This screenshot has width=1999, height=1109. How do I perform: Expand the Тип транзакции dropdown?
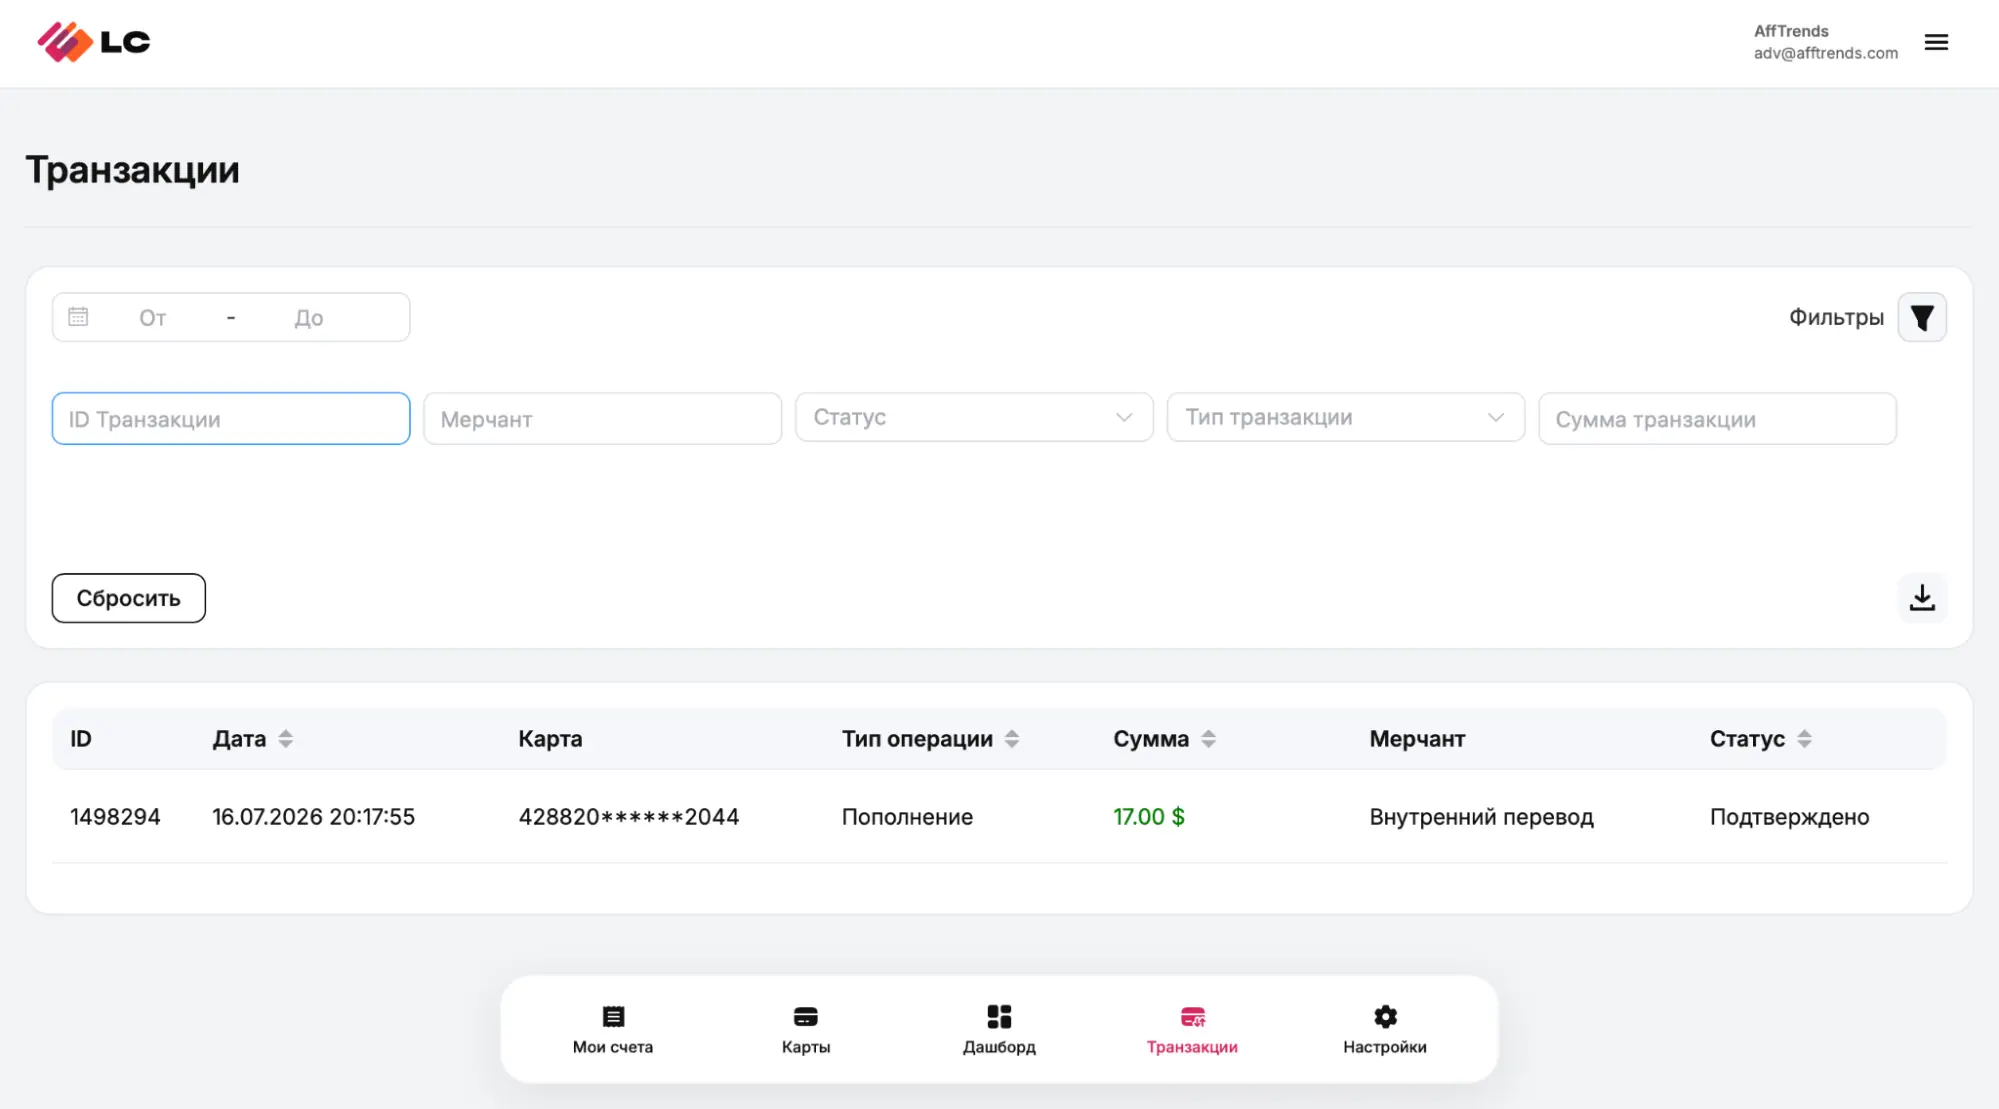click(1346, 417)
